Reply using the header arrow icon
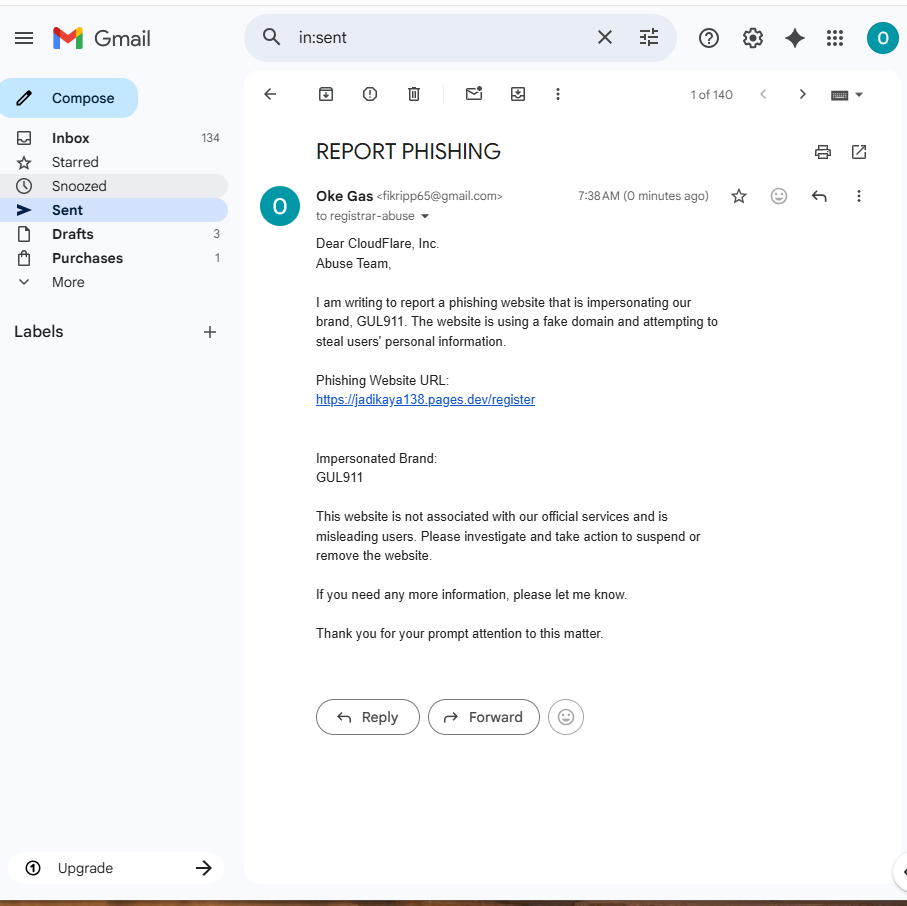This screenshot has height=906, width=907. (x=818, y=196)
